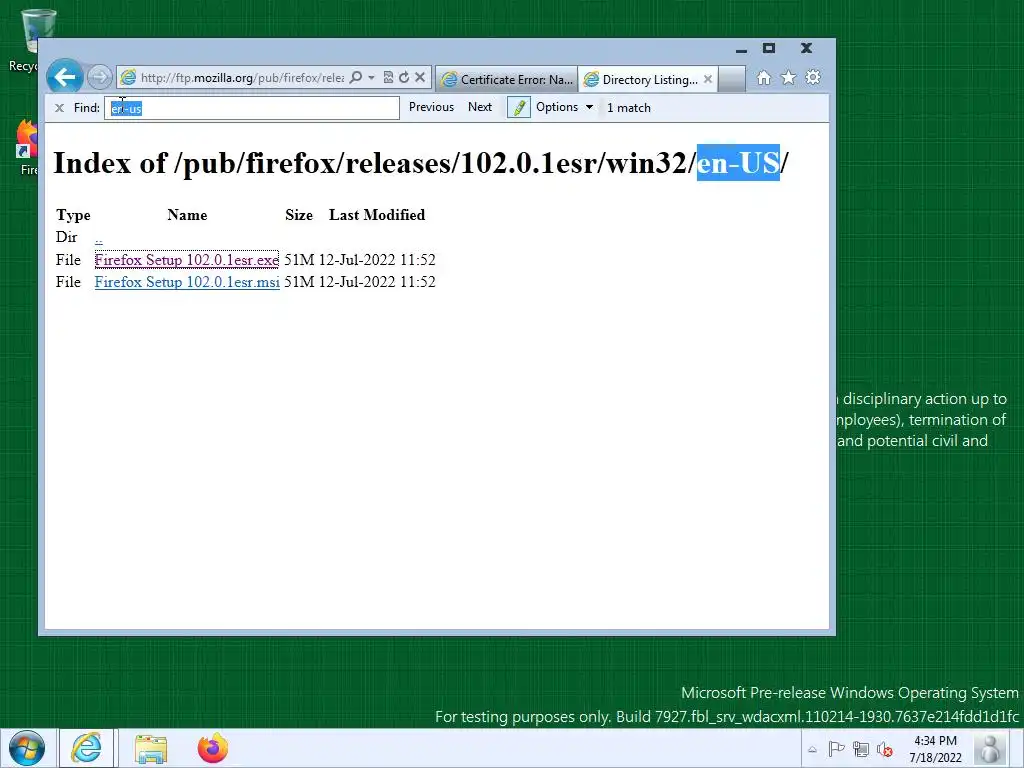The image size is (1024, 768).
Task: Click the 'Last Modified' column header
Action: 377,215
